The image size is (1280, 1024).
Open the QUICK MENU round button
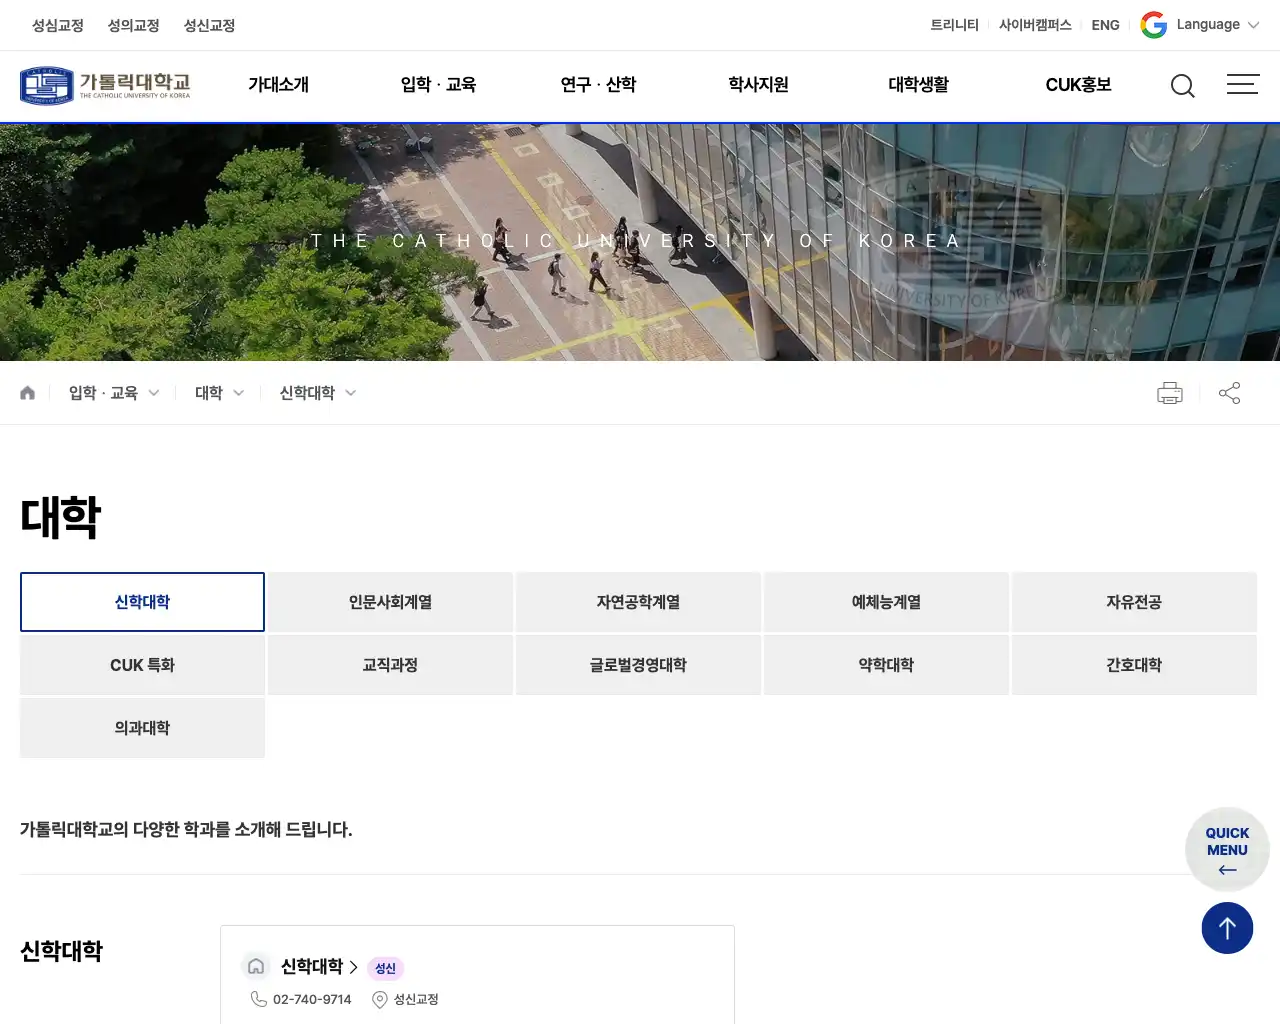click(1227, 849)
